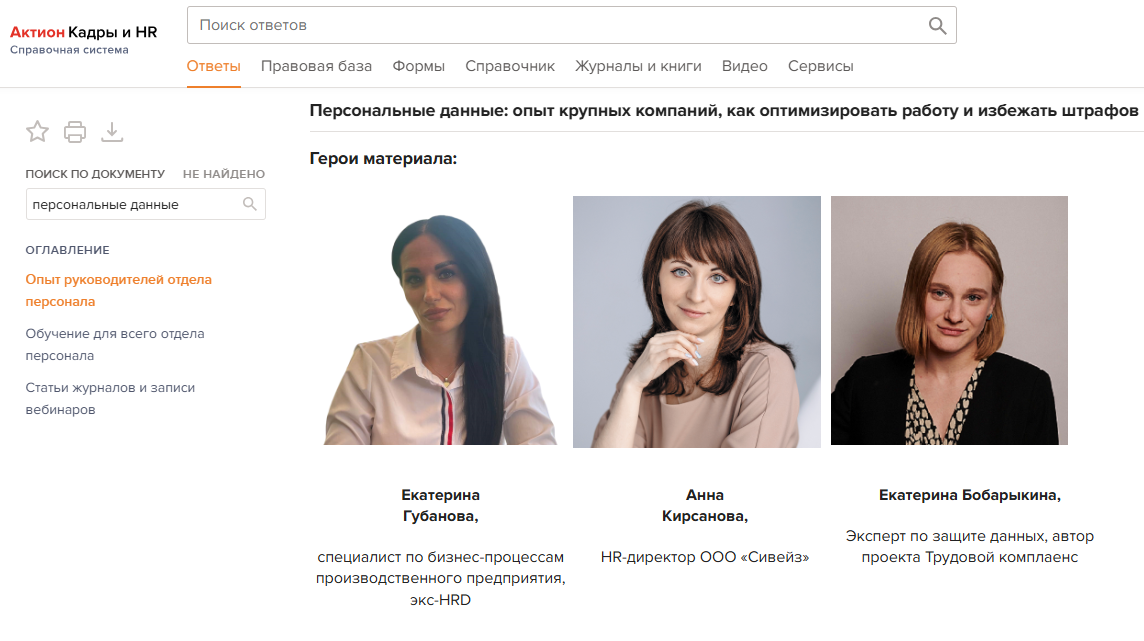
Task: Click the magnifier in the main search bar
Action: point(938,26)
